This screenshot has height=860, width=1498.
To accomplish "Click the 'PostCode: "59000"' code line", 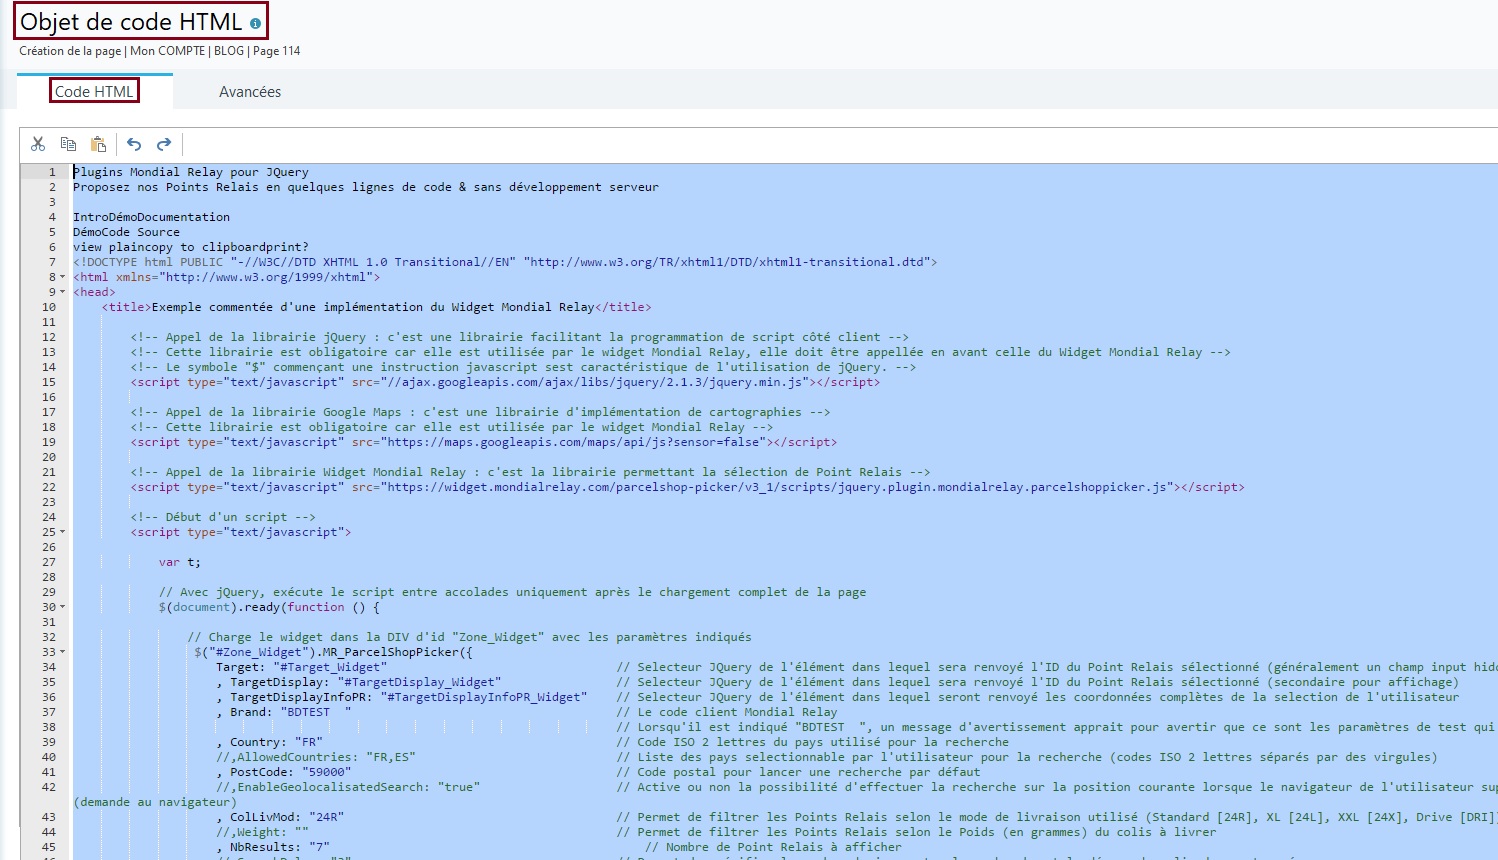I will click(x=283, y=772).
